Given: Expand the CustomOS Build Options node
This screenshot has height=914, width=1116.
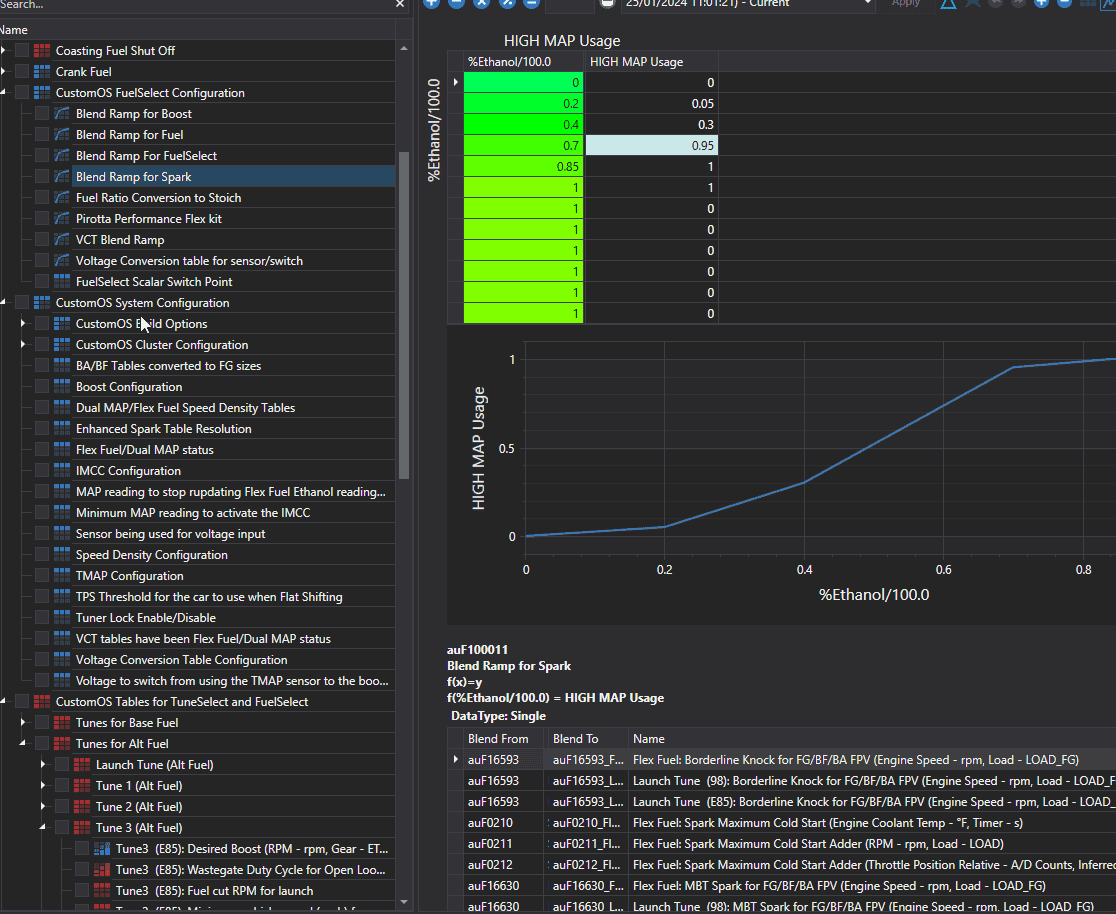Looking at the screenshot, I should pyautogui.click(x=23, y=324).
